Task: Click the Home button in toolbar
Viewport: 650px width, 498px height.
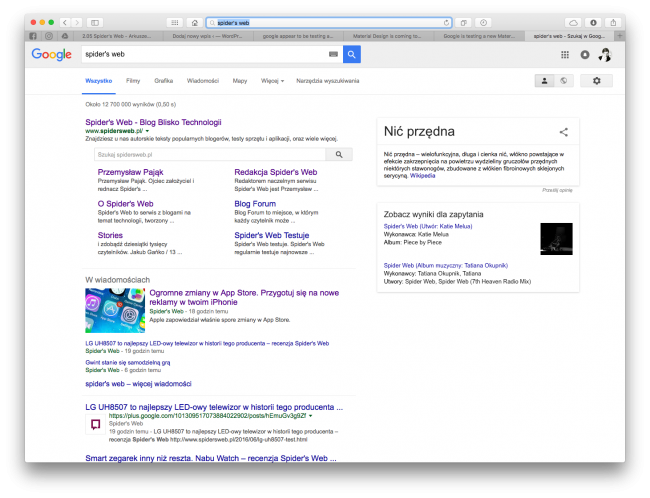Action: [194, 22]
